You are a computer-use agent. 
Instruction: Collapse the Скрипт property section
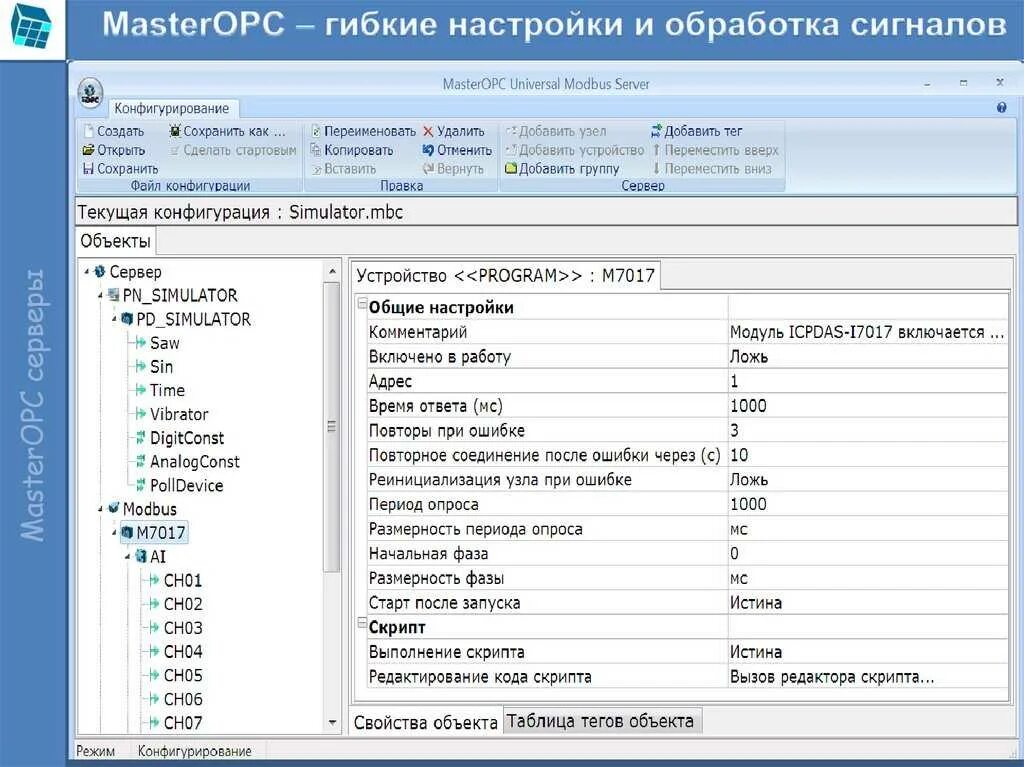coord(362,624)
